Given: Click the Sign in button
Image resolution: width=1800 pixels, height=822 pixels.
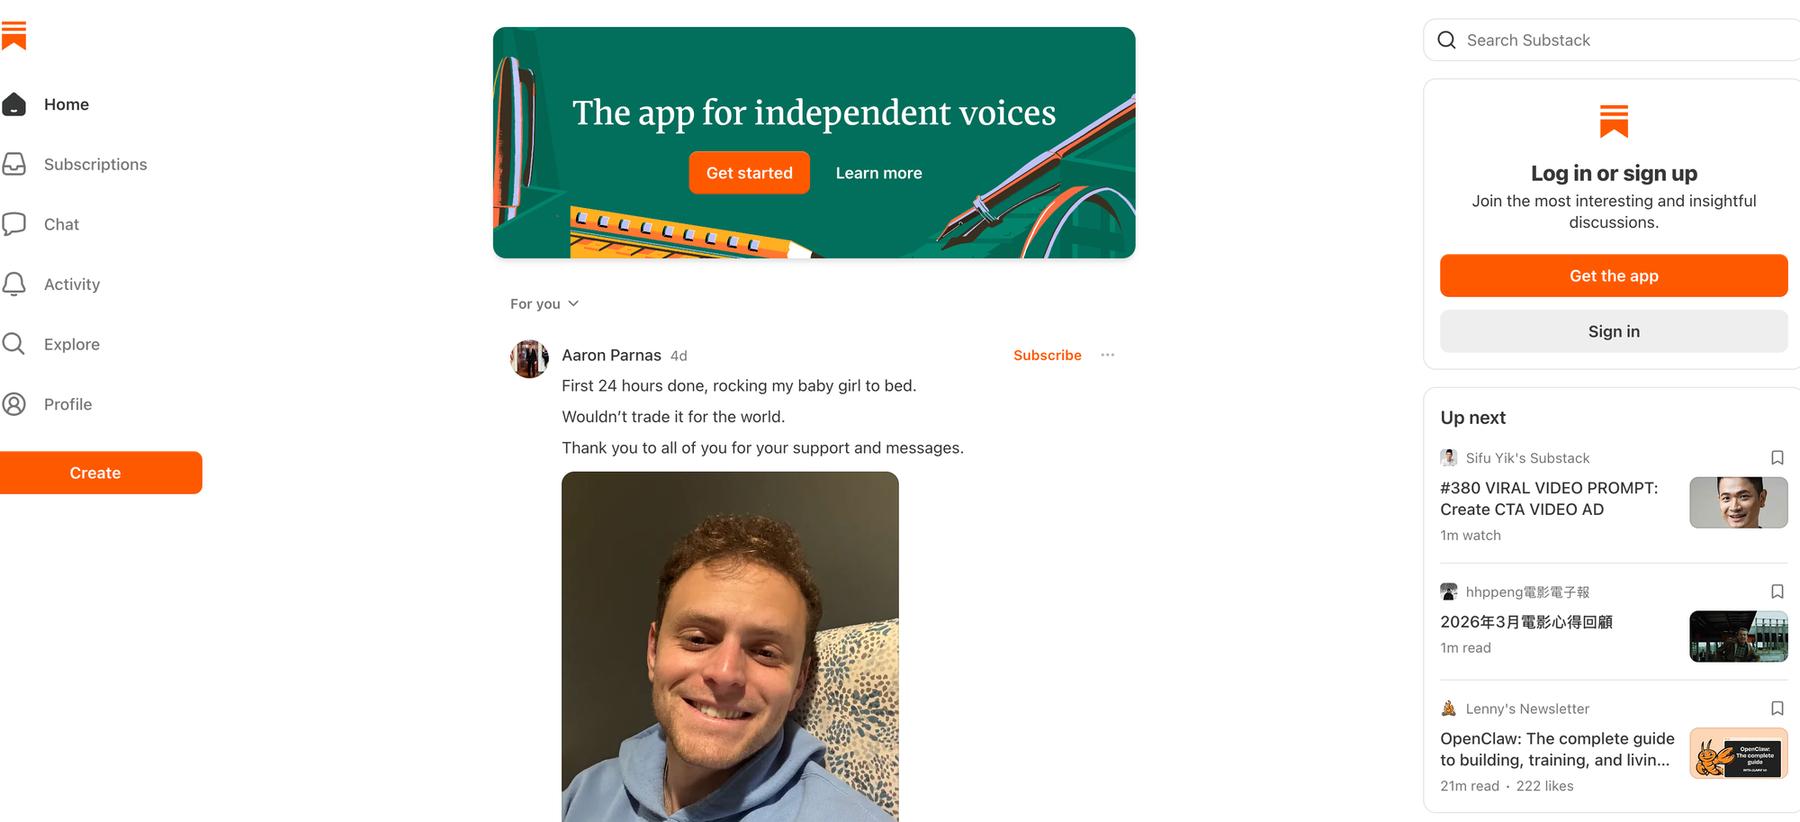Looking at the screenshot, I should 1613,331.
